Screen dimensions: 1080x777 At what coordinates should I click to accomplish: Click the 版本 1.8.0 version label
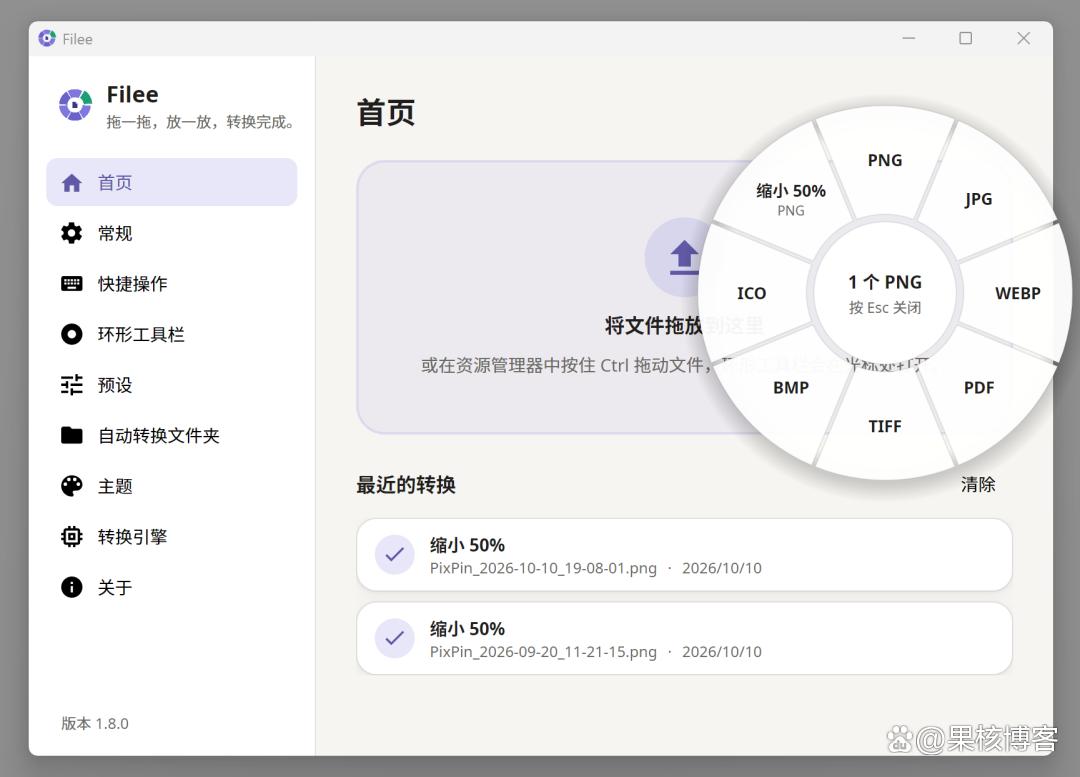95,723
